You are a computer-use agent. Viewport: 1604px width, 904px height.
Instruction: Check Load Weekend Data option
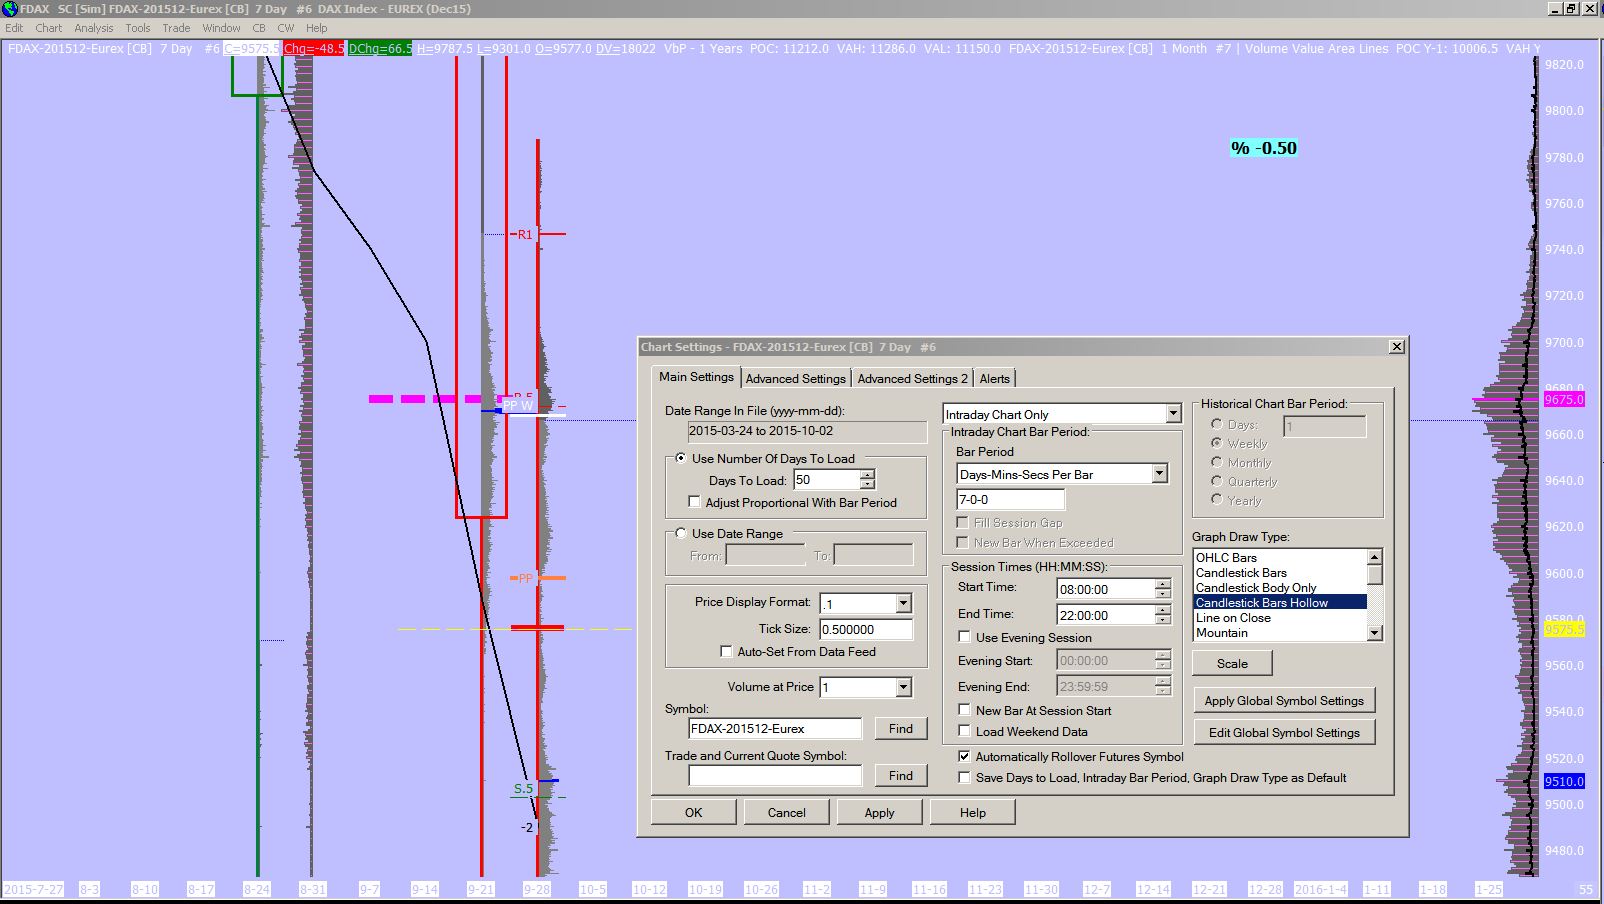[964, 731]
